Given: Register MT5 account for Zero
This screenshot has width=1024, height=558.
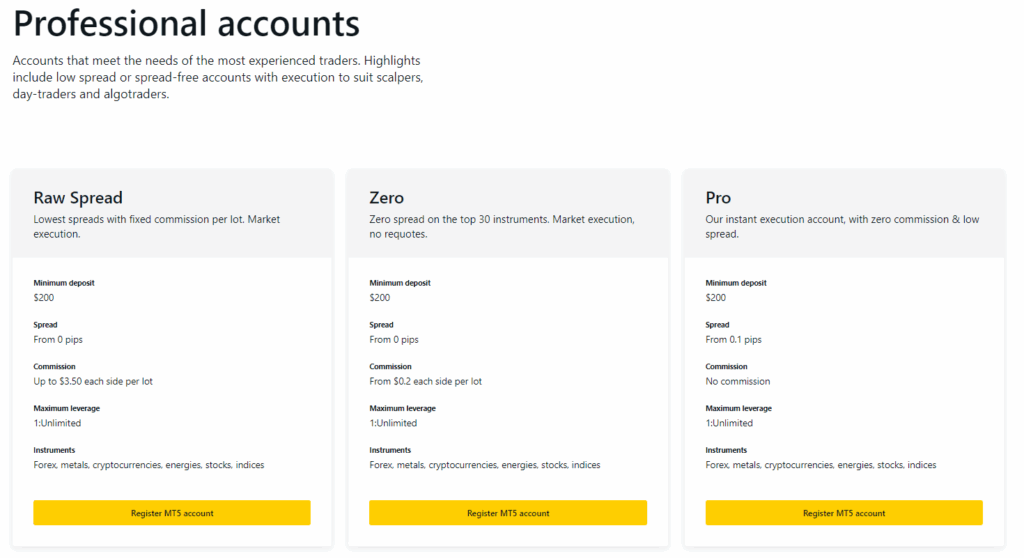Looking at the screenshot, I should tap(508, 513).
